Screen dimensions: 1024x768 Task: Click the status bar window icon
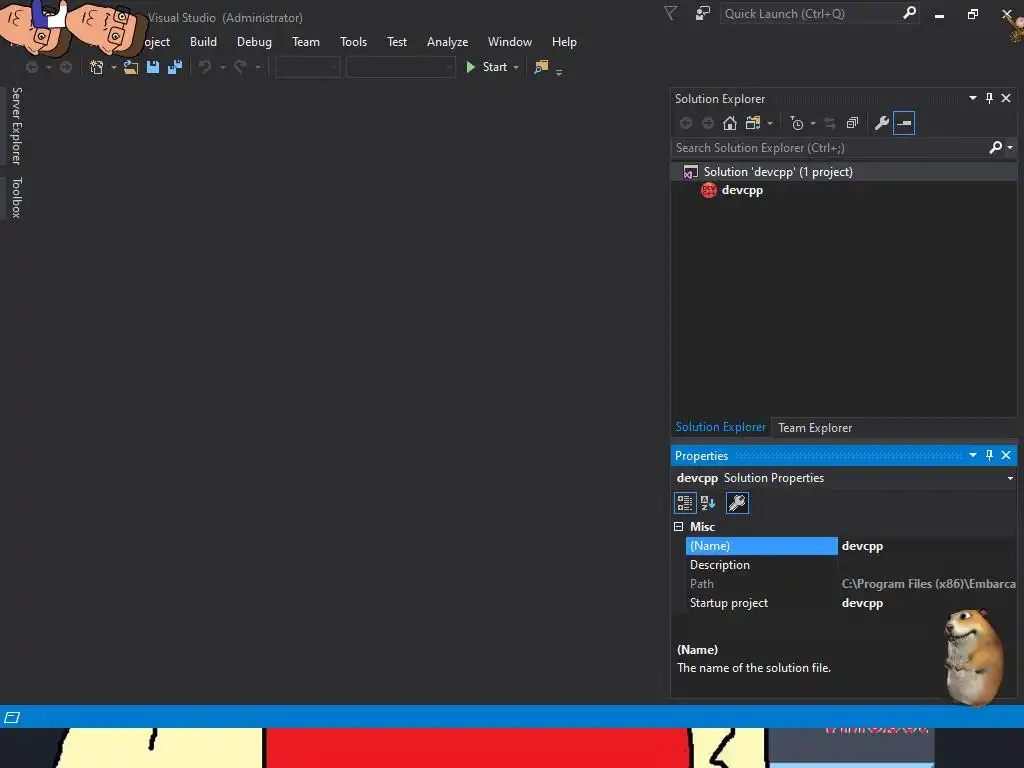click(12, 718)
